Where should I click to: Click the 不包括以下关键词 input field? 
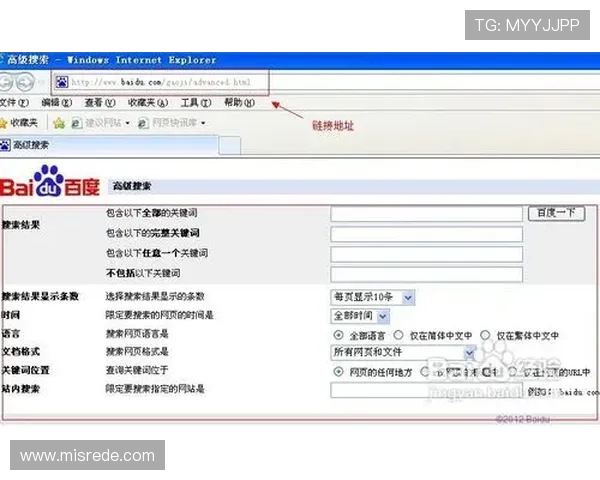point(427,274)
